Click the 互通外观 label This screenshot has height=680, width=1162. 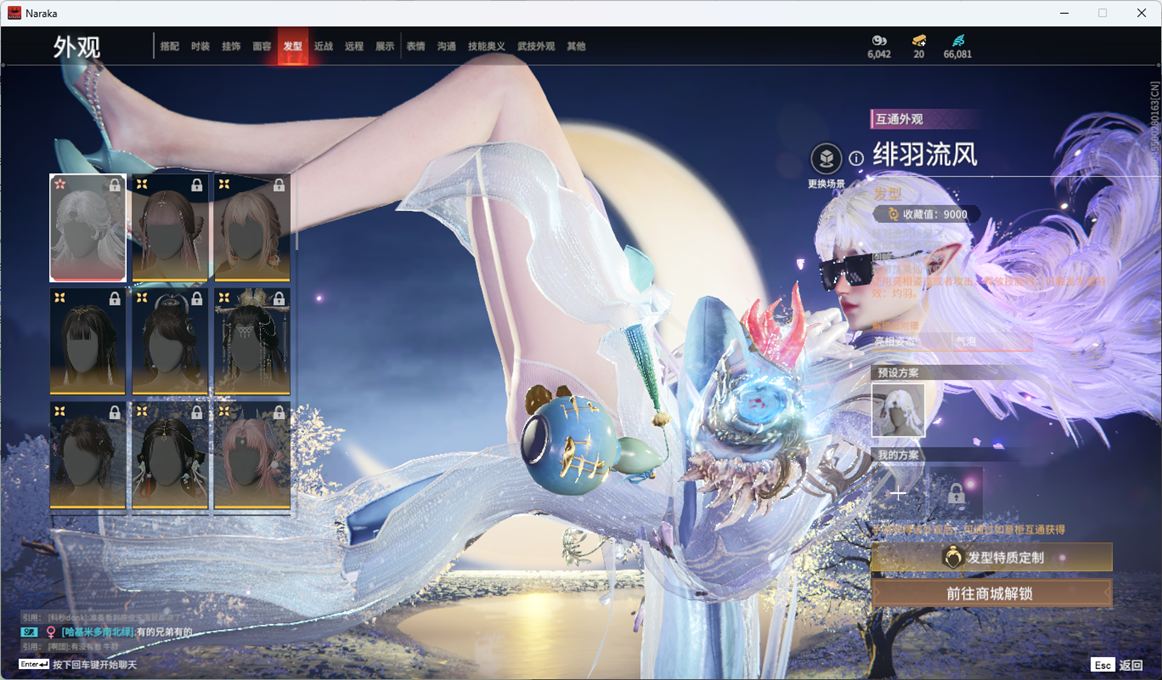(x=900, y=119)
